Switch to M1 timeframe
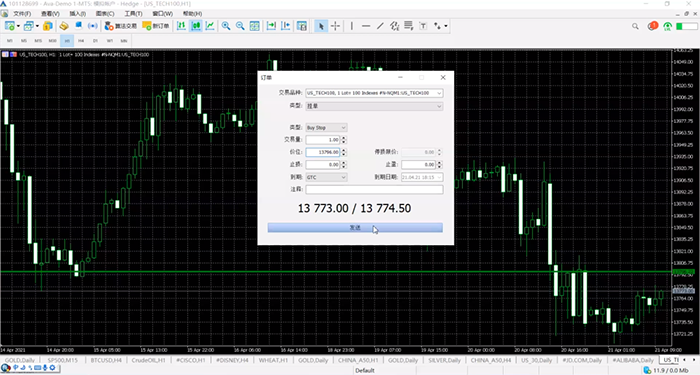 pyautogui.click(x=10, y=41)
